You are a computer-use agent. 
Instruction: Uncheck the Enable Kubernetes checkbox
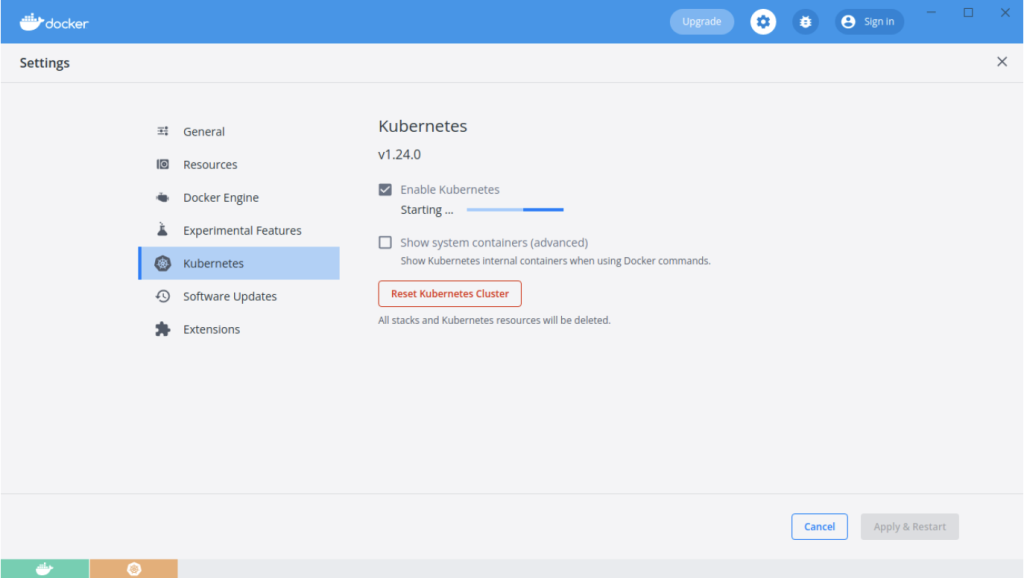coord(385,190)
